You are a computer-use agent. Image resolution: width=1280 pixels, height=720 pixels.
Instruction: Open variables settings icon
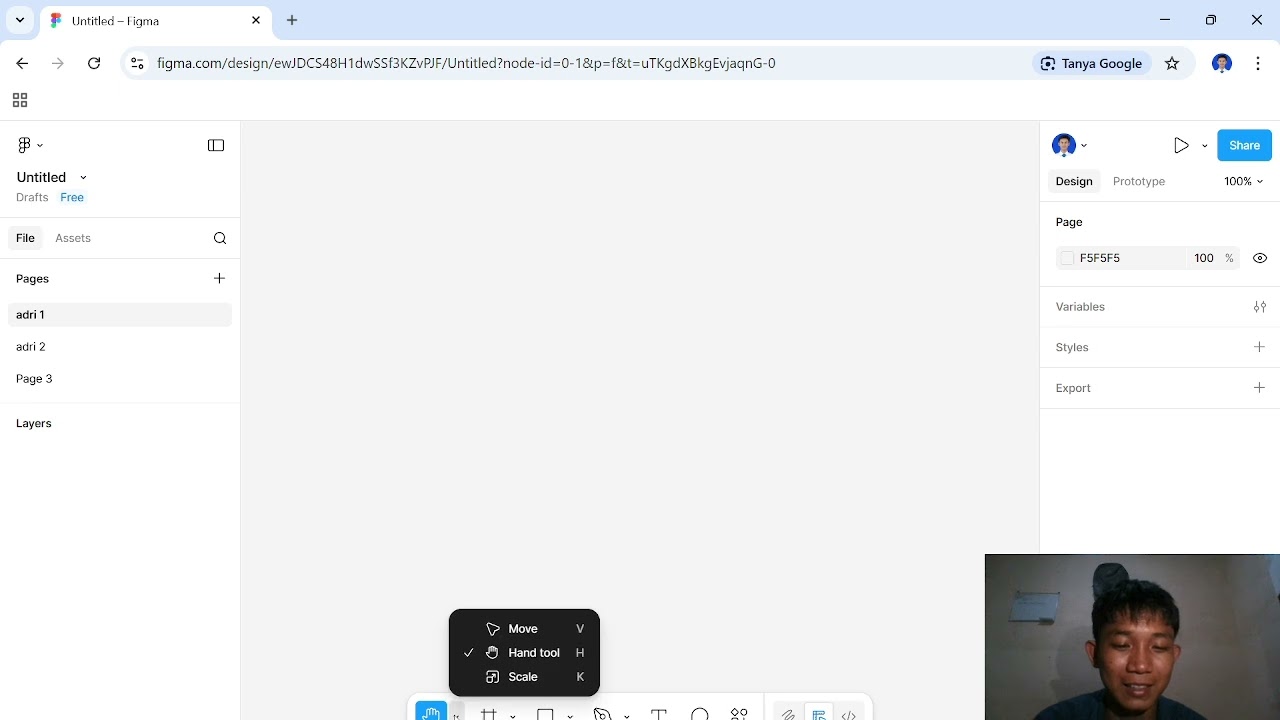point(1260,307)
